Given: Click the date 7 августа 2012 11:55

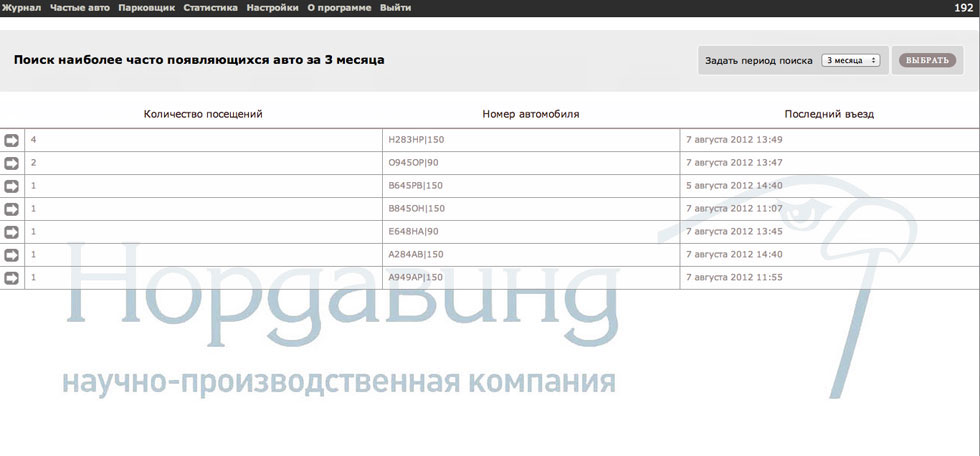Looking at the screenshot, I should pos(734,278).
